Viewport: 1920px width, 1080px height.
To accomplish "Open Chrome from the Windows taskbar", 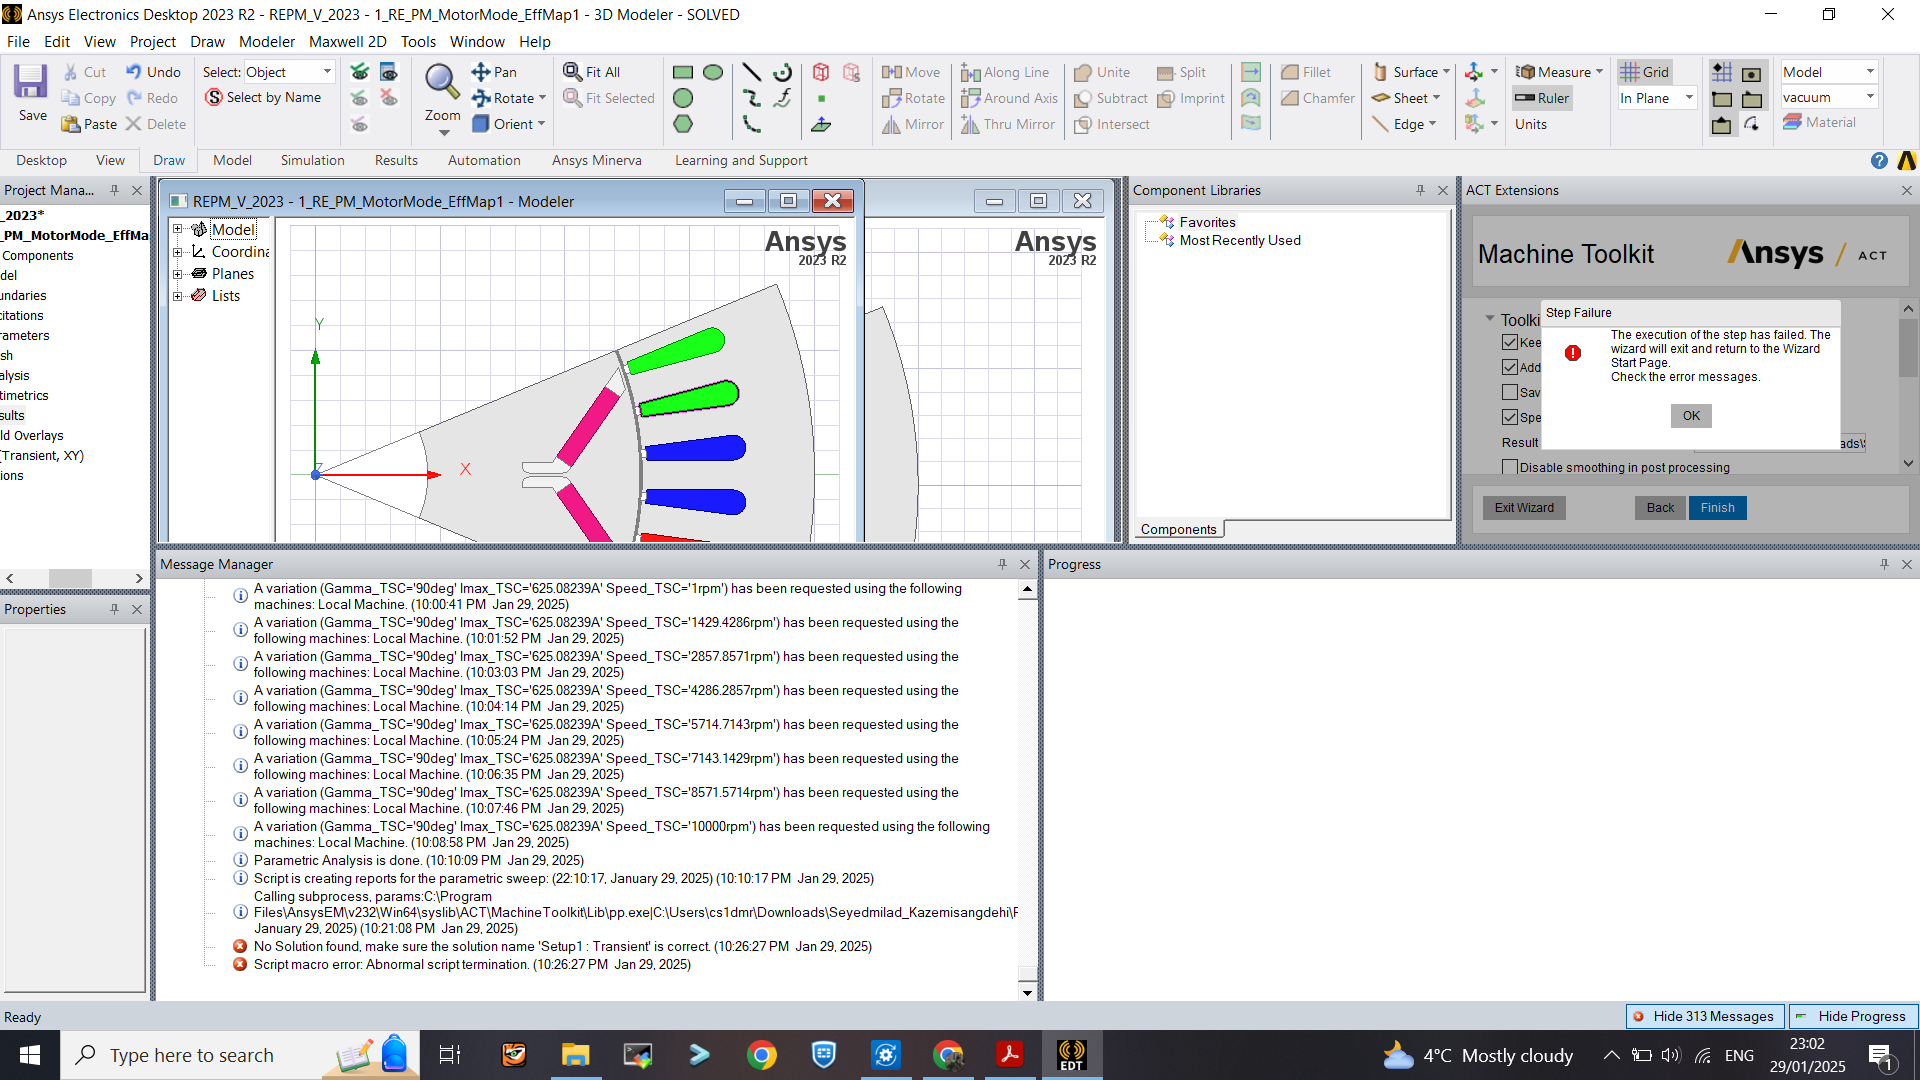I will [761, 1055].
